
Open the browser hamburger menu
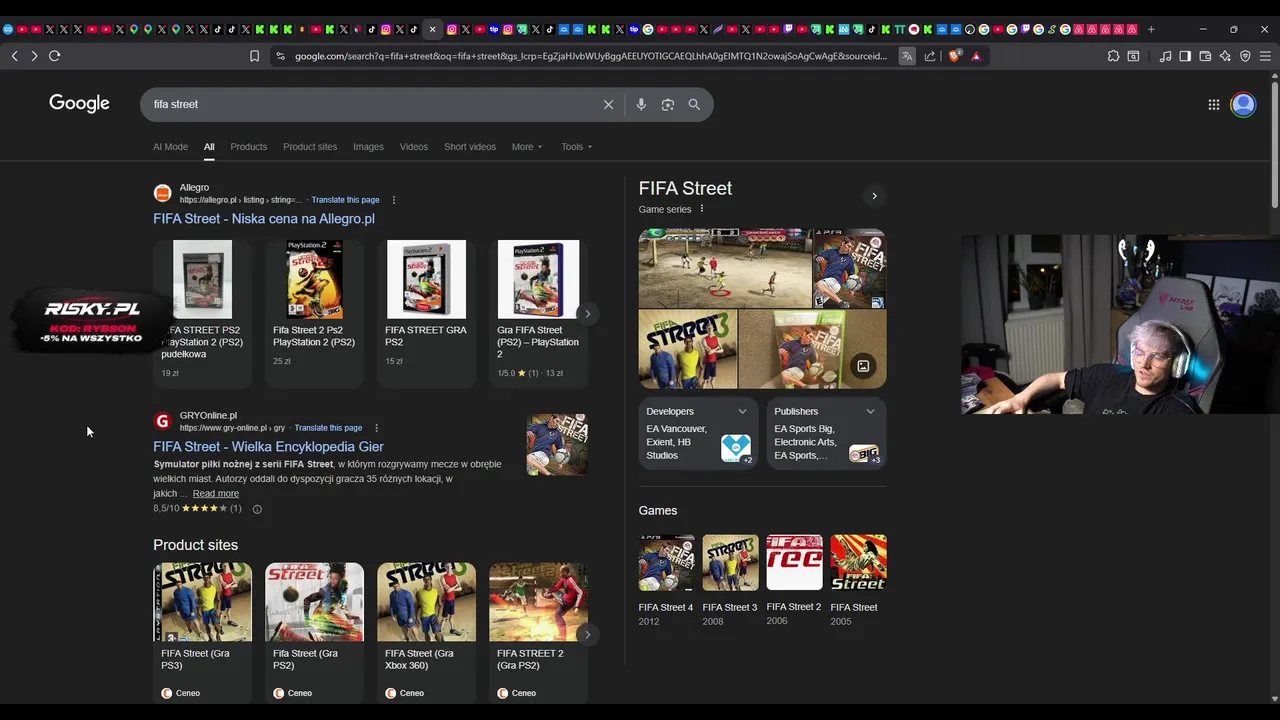1265,56
